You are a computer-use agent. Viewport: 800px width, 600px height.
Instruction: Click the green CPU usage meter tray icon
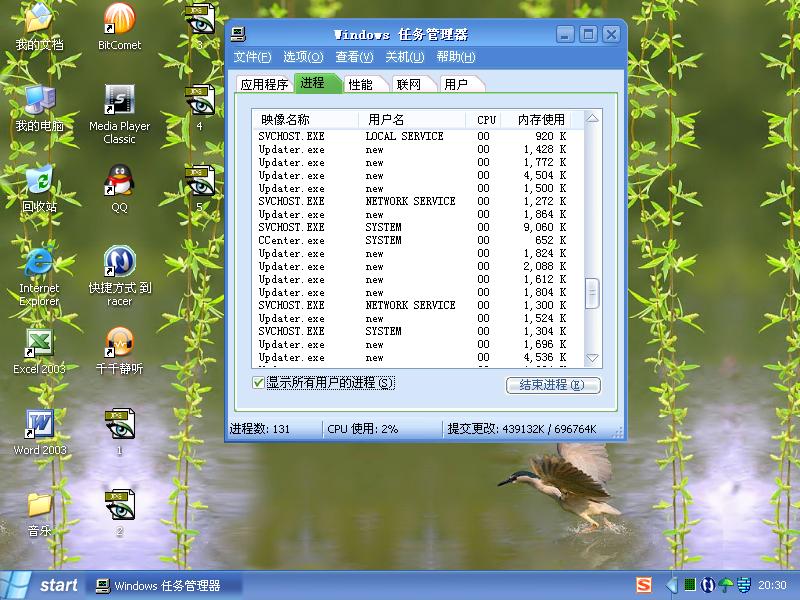690,585
